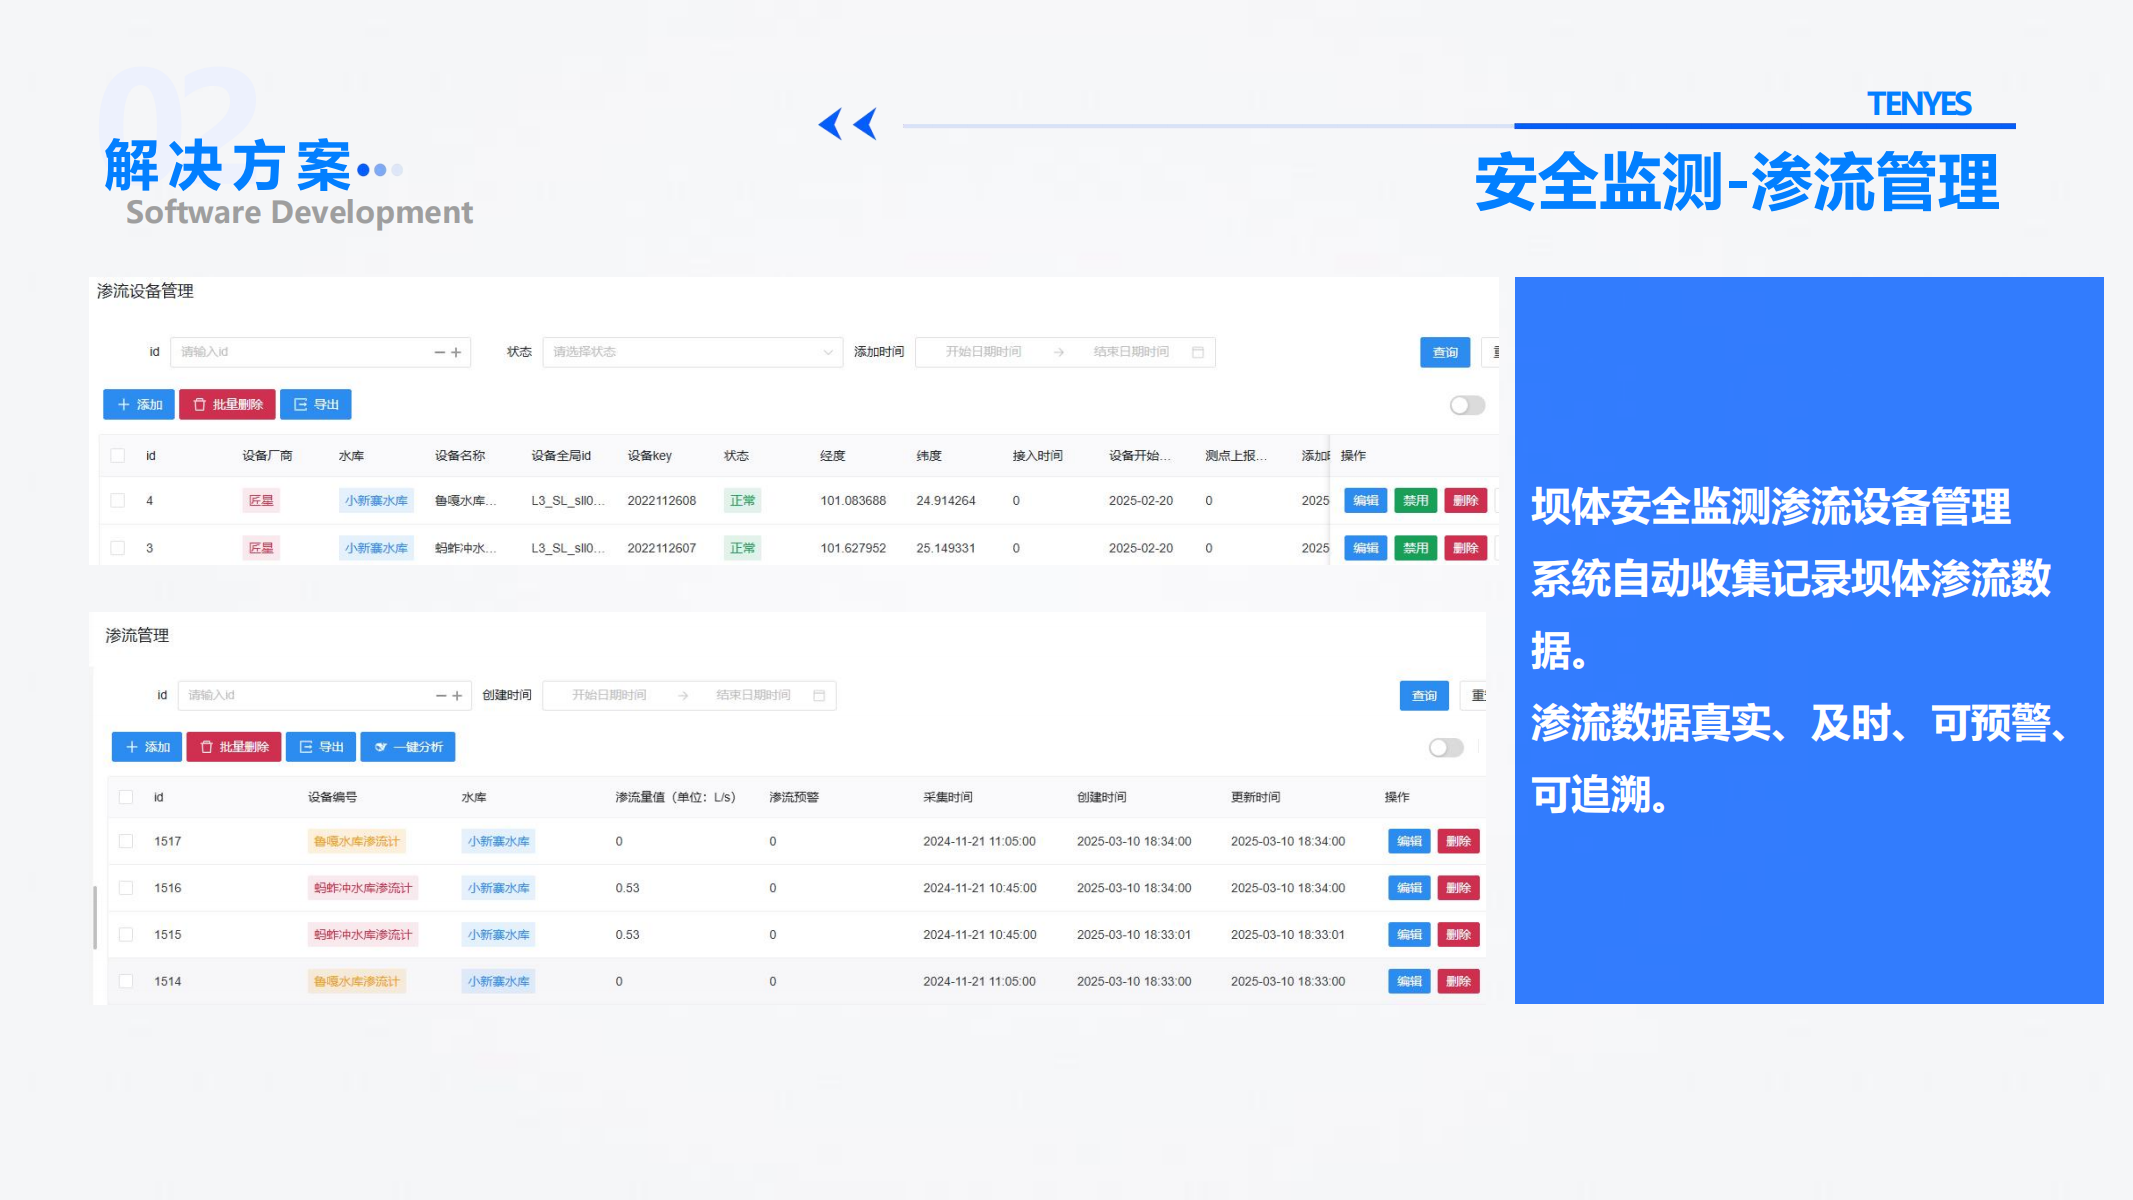2133x1200 pixels.
Task: Check the select-all checkbox in seepage table header
Action: point(126,797)
